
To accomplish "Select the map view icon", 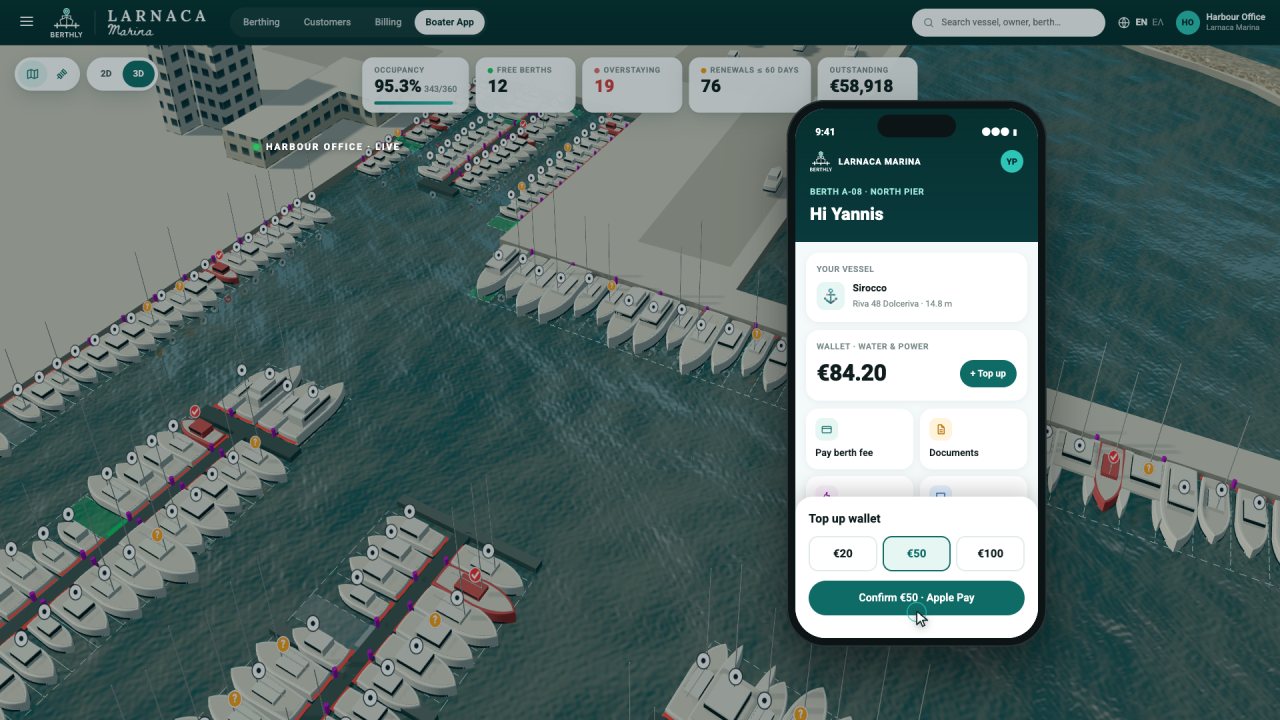I will click(x=33, y=74).
